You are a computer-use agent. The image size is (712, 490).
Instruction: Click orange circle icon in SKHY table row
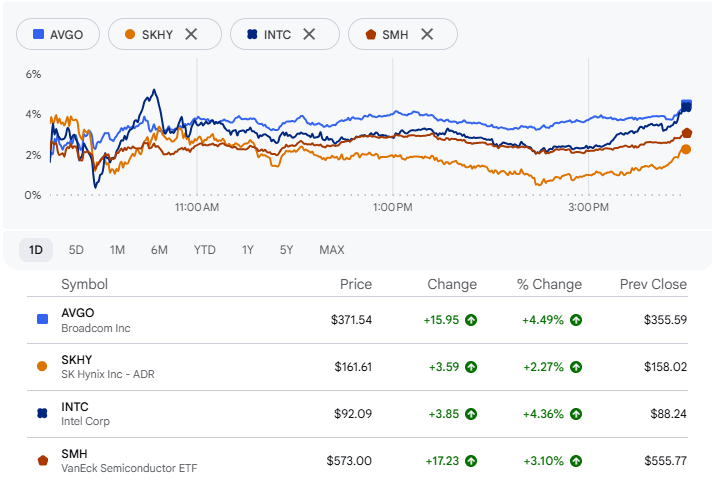pyautogui.click(x=42, y=366)
